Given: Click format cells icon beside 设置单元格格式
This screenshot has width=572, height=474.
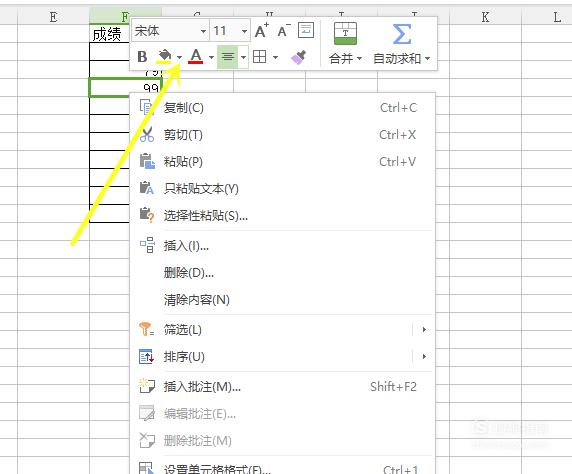Looking at the screenshot, I should (146, 469).
